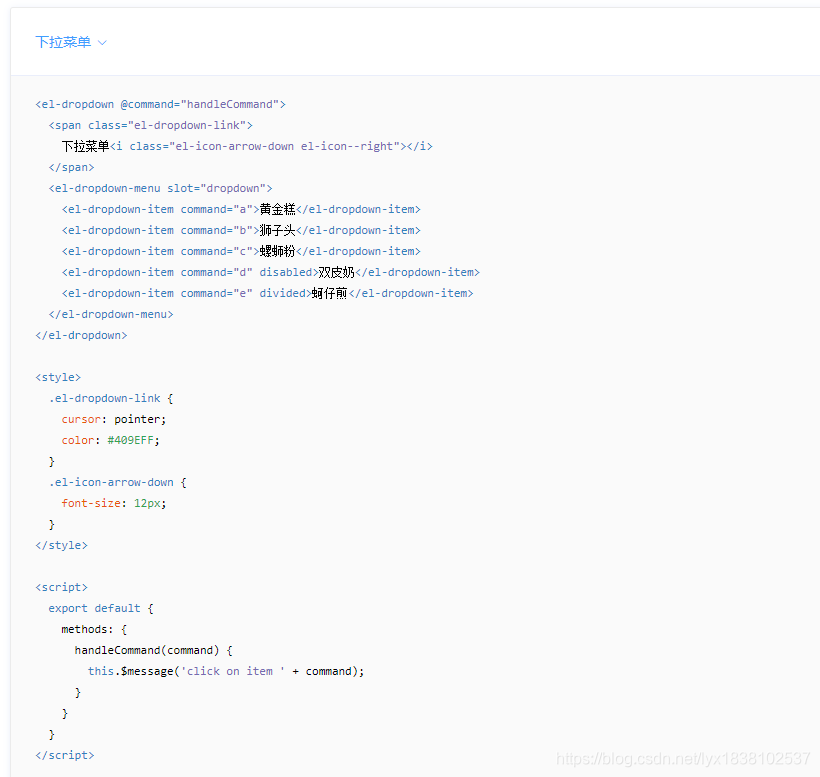Click the closing </span> tag line
Viewport: 820px width, 777px height.
pyautogui.click(x=71, y=167)
